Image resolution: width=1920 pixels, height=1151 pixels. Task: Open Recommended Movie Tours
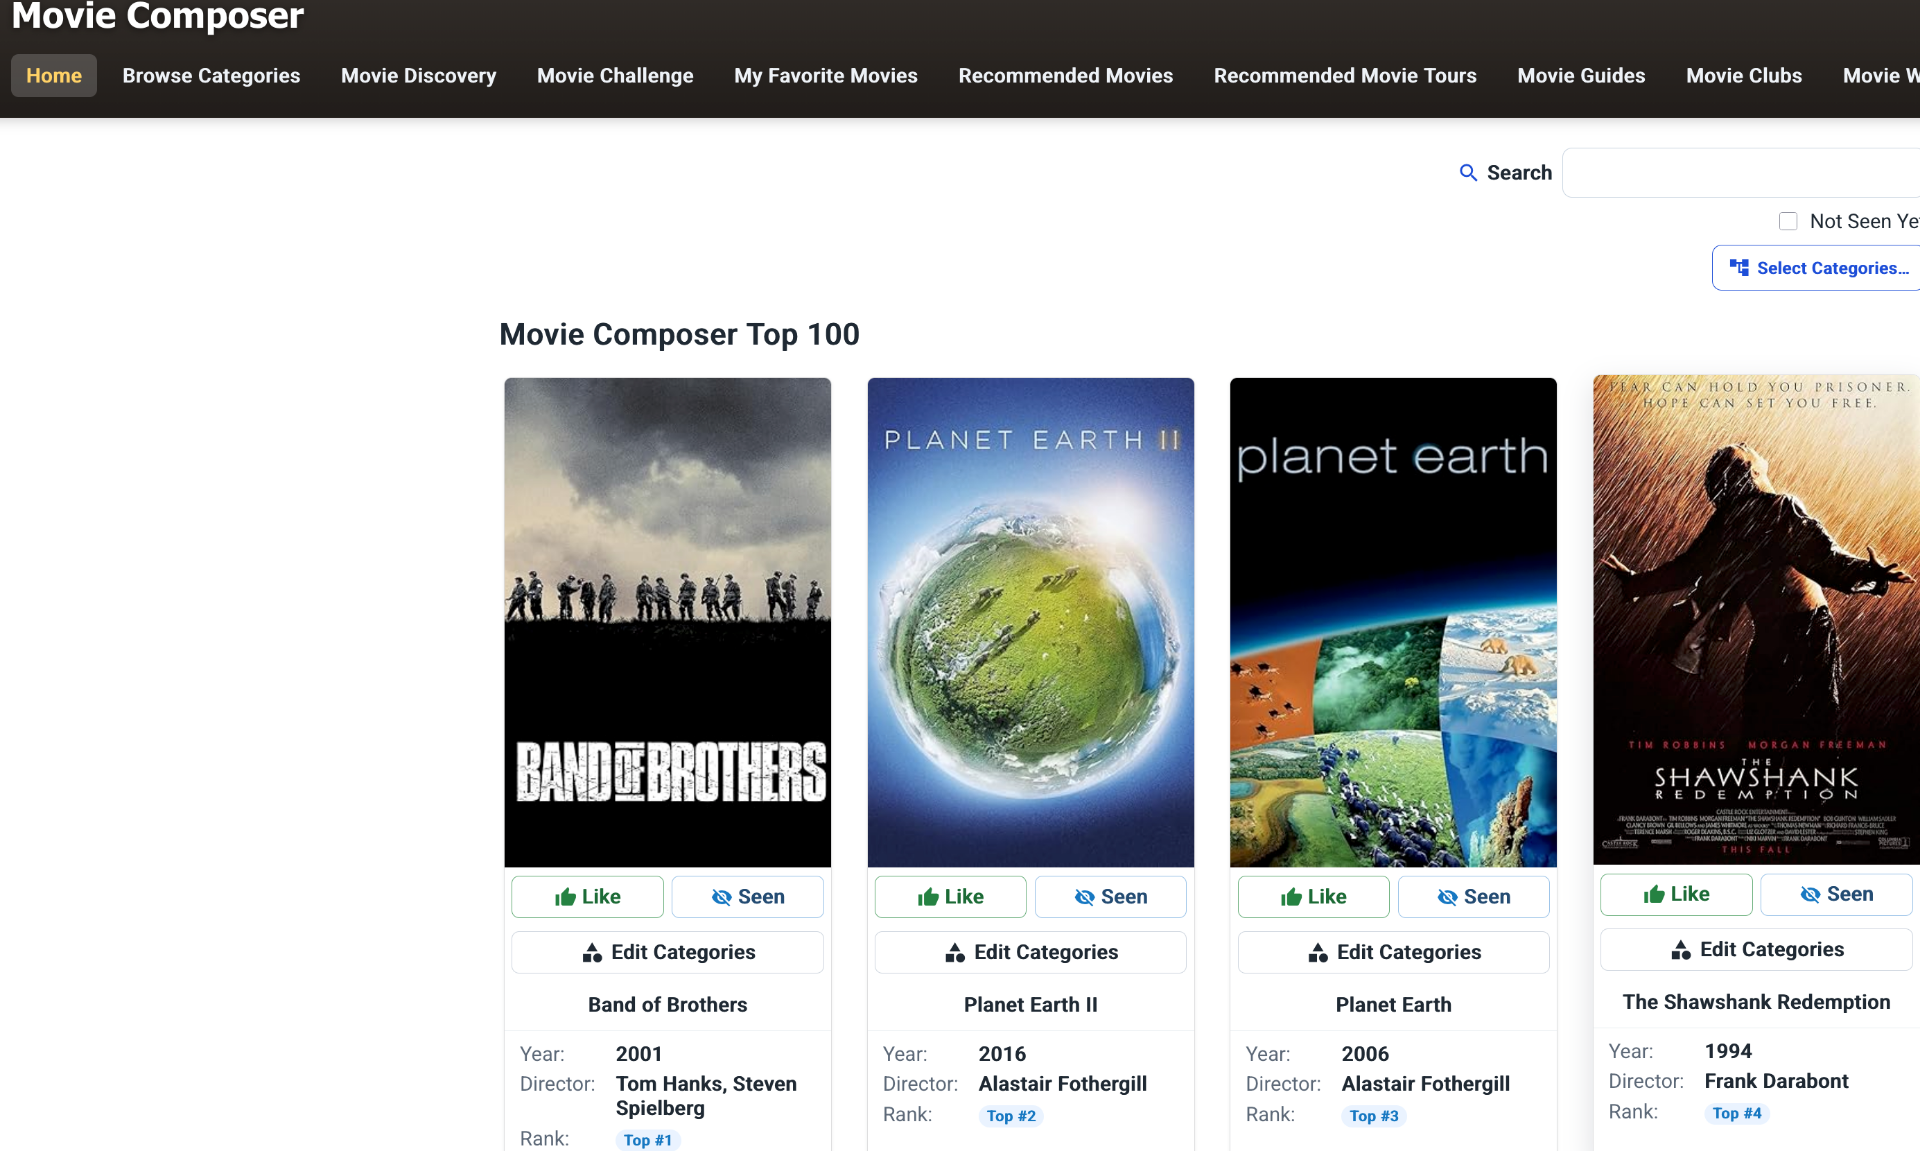(x=1345, y=75)
